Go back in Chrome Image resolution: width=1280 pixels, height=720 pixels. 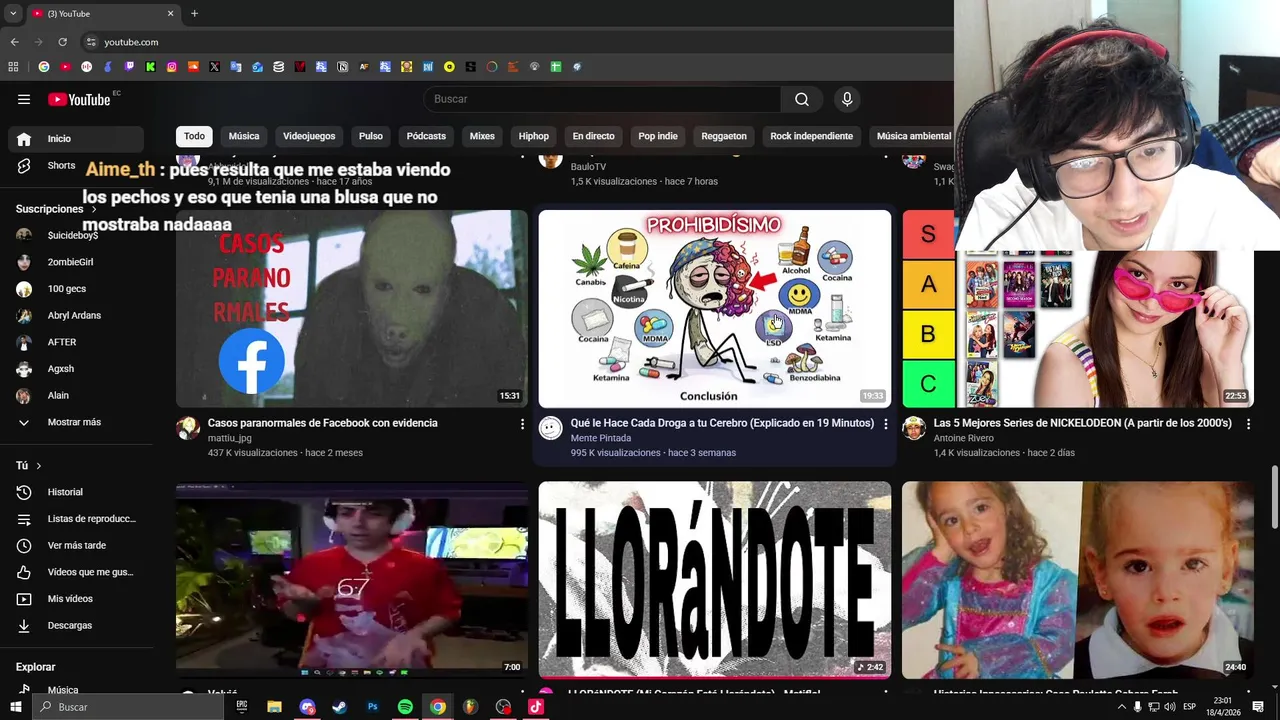point(14,42)
